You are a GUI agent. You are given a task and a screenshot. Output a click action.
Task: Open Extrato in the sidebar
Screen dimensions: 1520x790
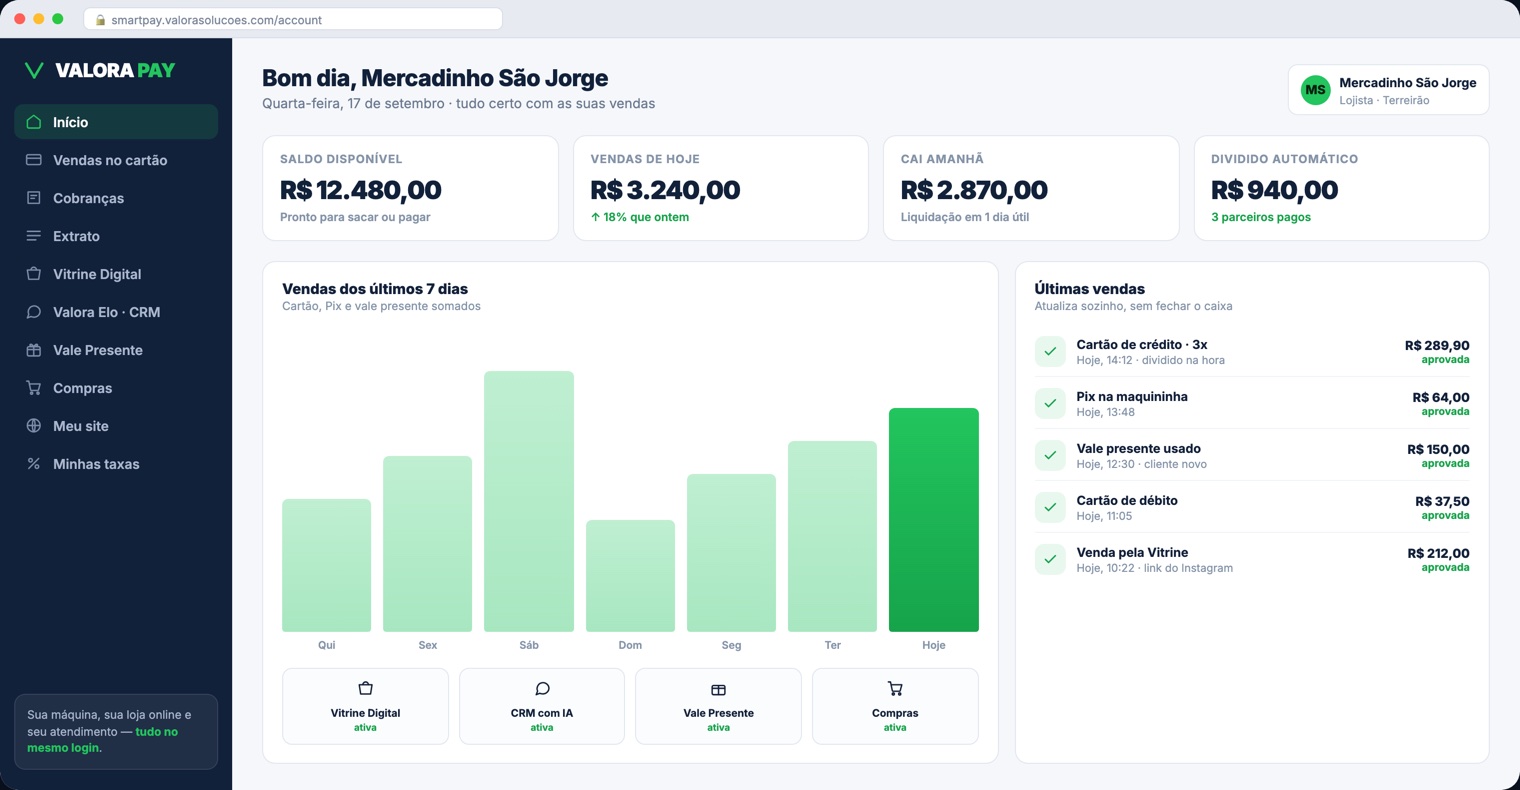click(x=116, y=236)
